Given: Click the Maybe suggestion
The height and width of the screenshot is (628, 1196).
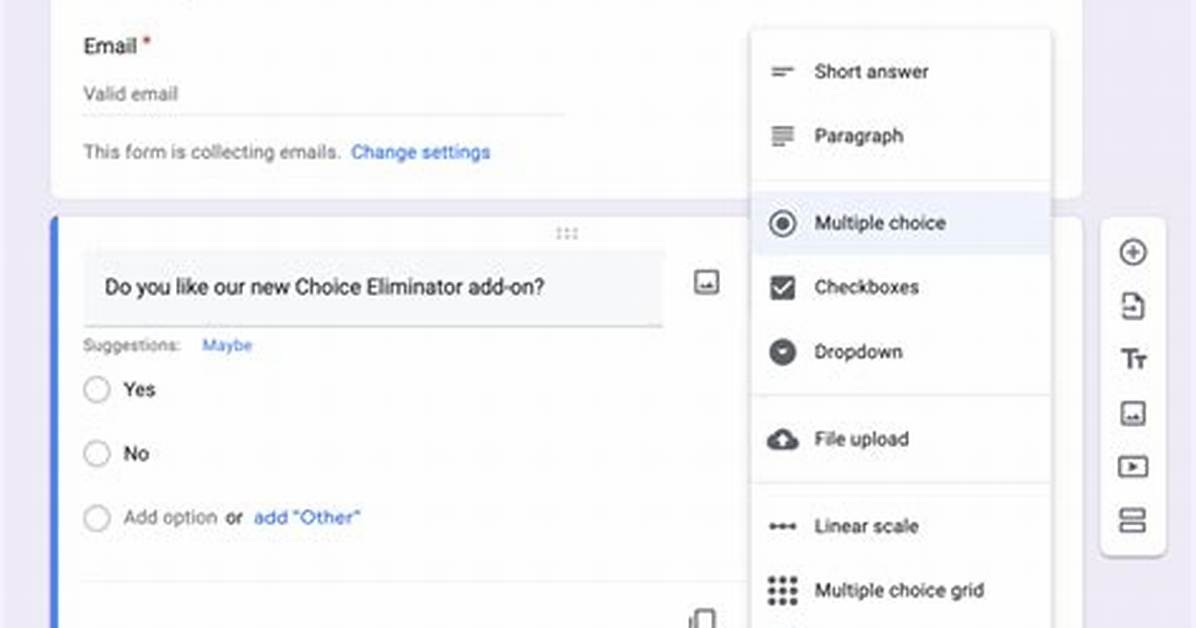Looking at the screenshot, I should 227,346.
